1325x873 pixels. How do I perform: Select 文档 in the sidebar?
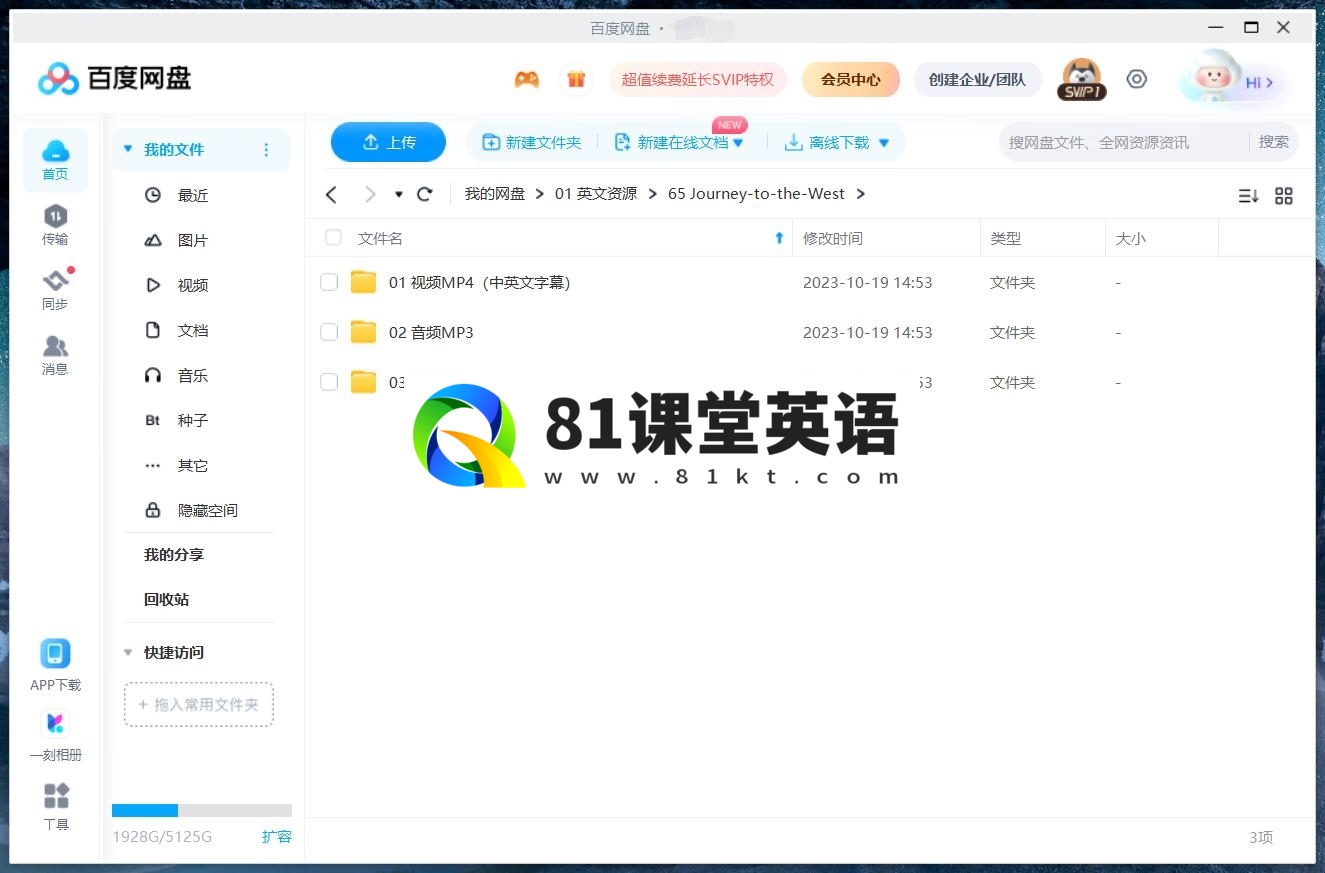pos(193,330)
